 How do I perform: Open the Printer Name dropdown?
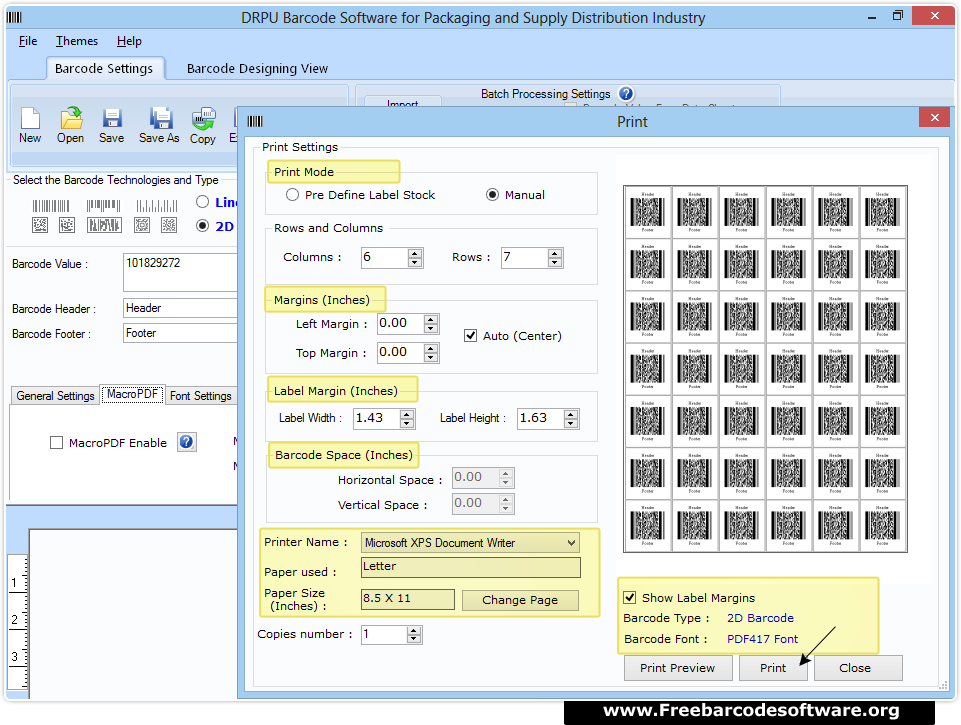571,543
